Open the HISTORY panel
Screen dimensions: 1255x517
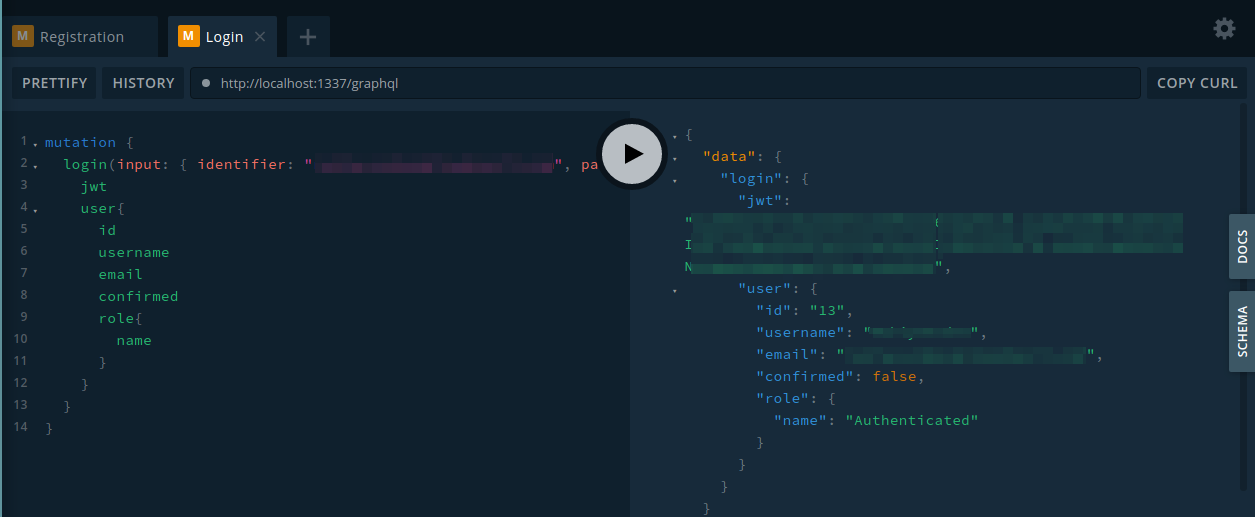click(144, 83)
